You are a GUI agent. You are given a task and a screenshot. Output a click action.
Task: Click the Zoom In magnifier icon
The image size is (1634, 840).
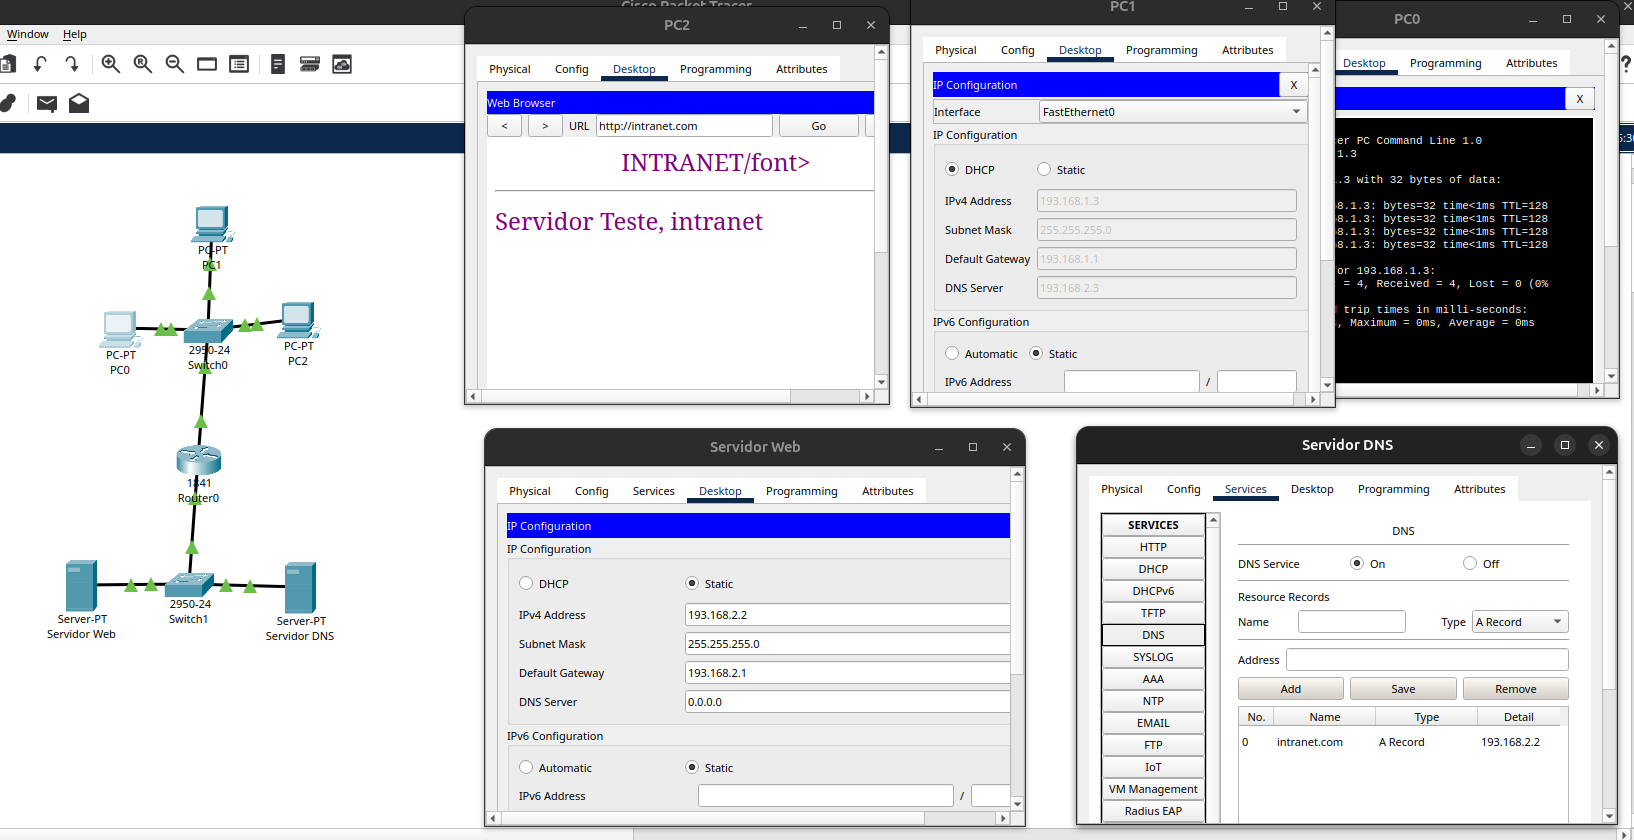tap(111, 64)
